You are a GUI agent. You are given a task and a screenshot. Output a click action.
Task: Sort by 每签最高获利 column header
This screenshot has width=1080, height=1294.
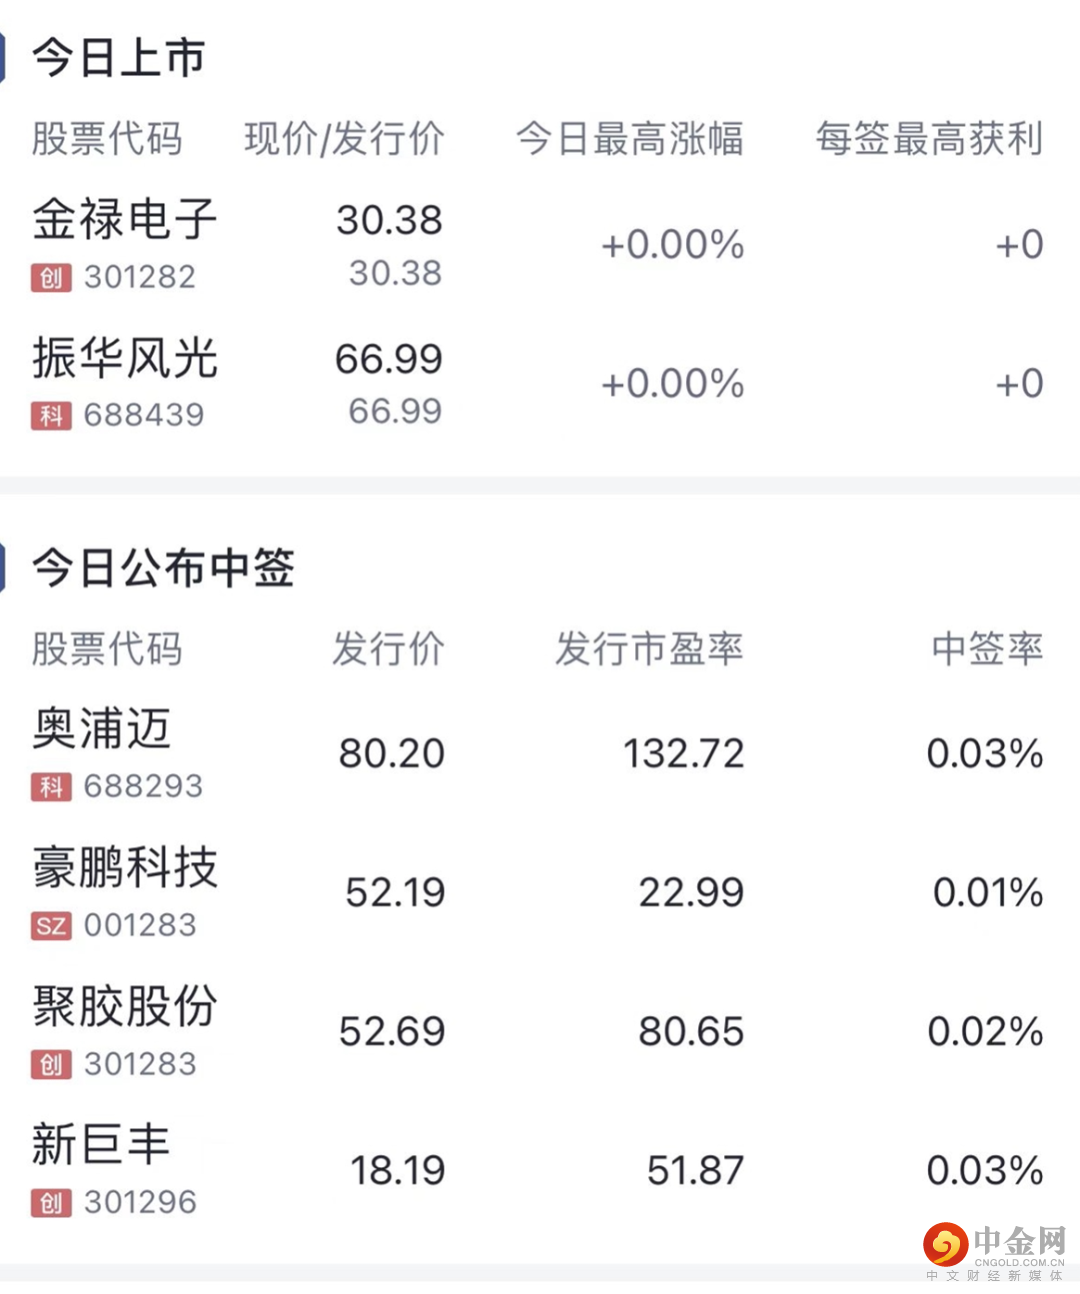pos(929,139)
